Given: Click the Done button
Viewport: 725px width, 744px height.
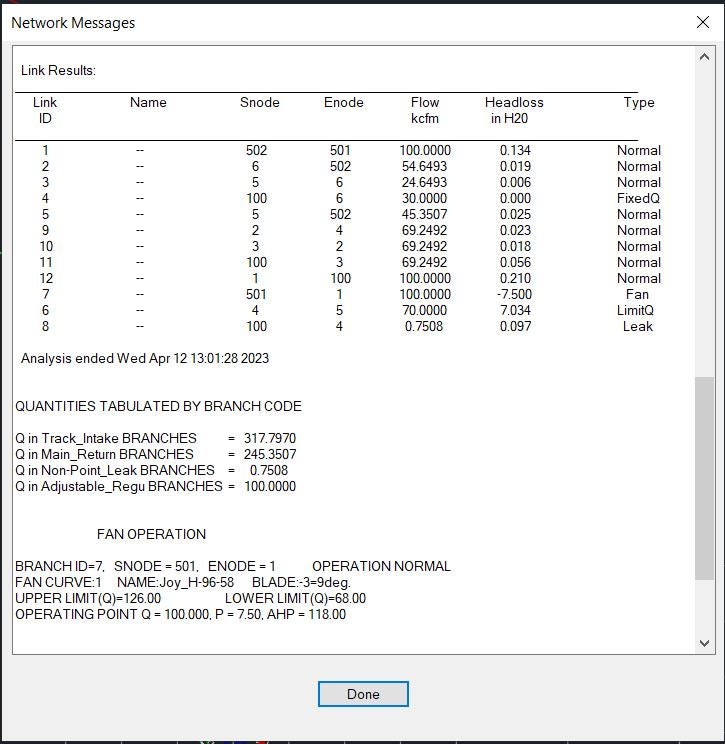Looking at the screenshot, I should coord(363,694).
